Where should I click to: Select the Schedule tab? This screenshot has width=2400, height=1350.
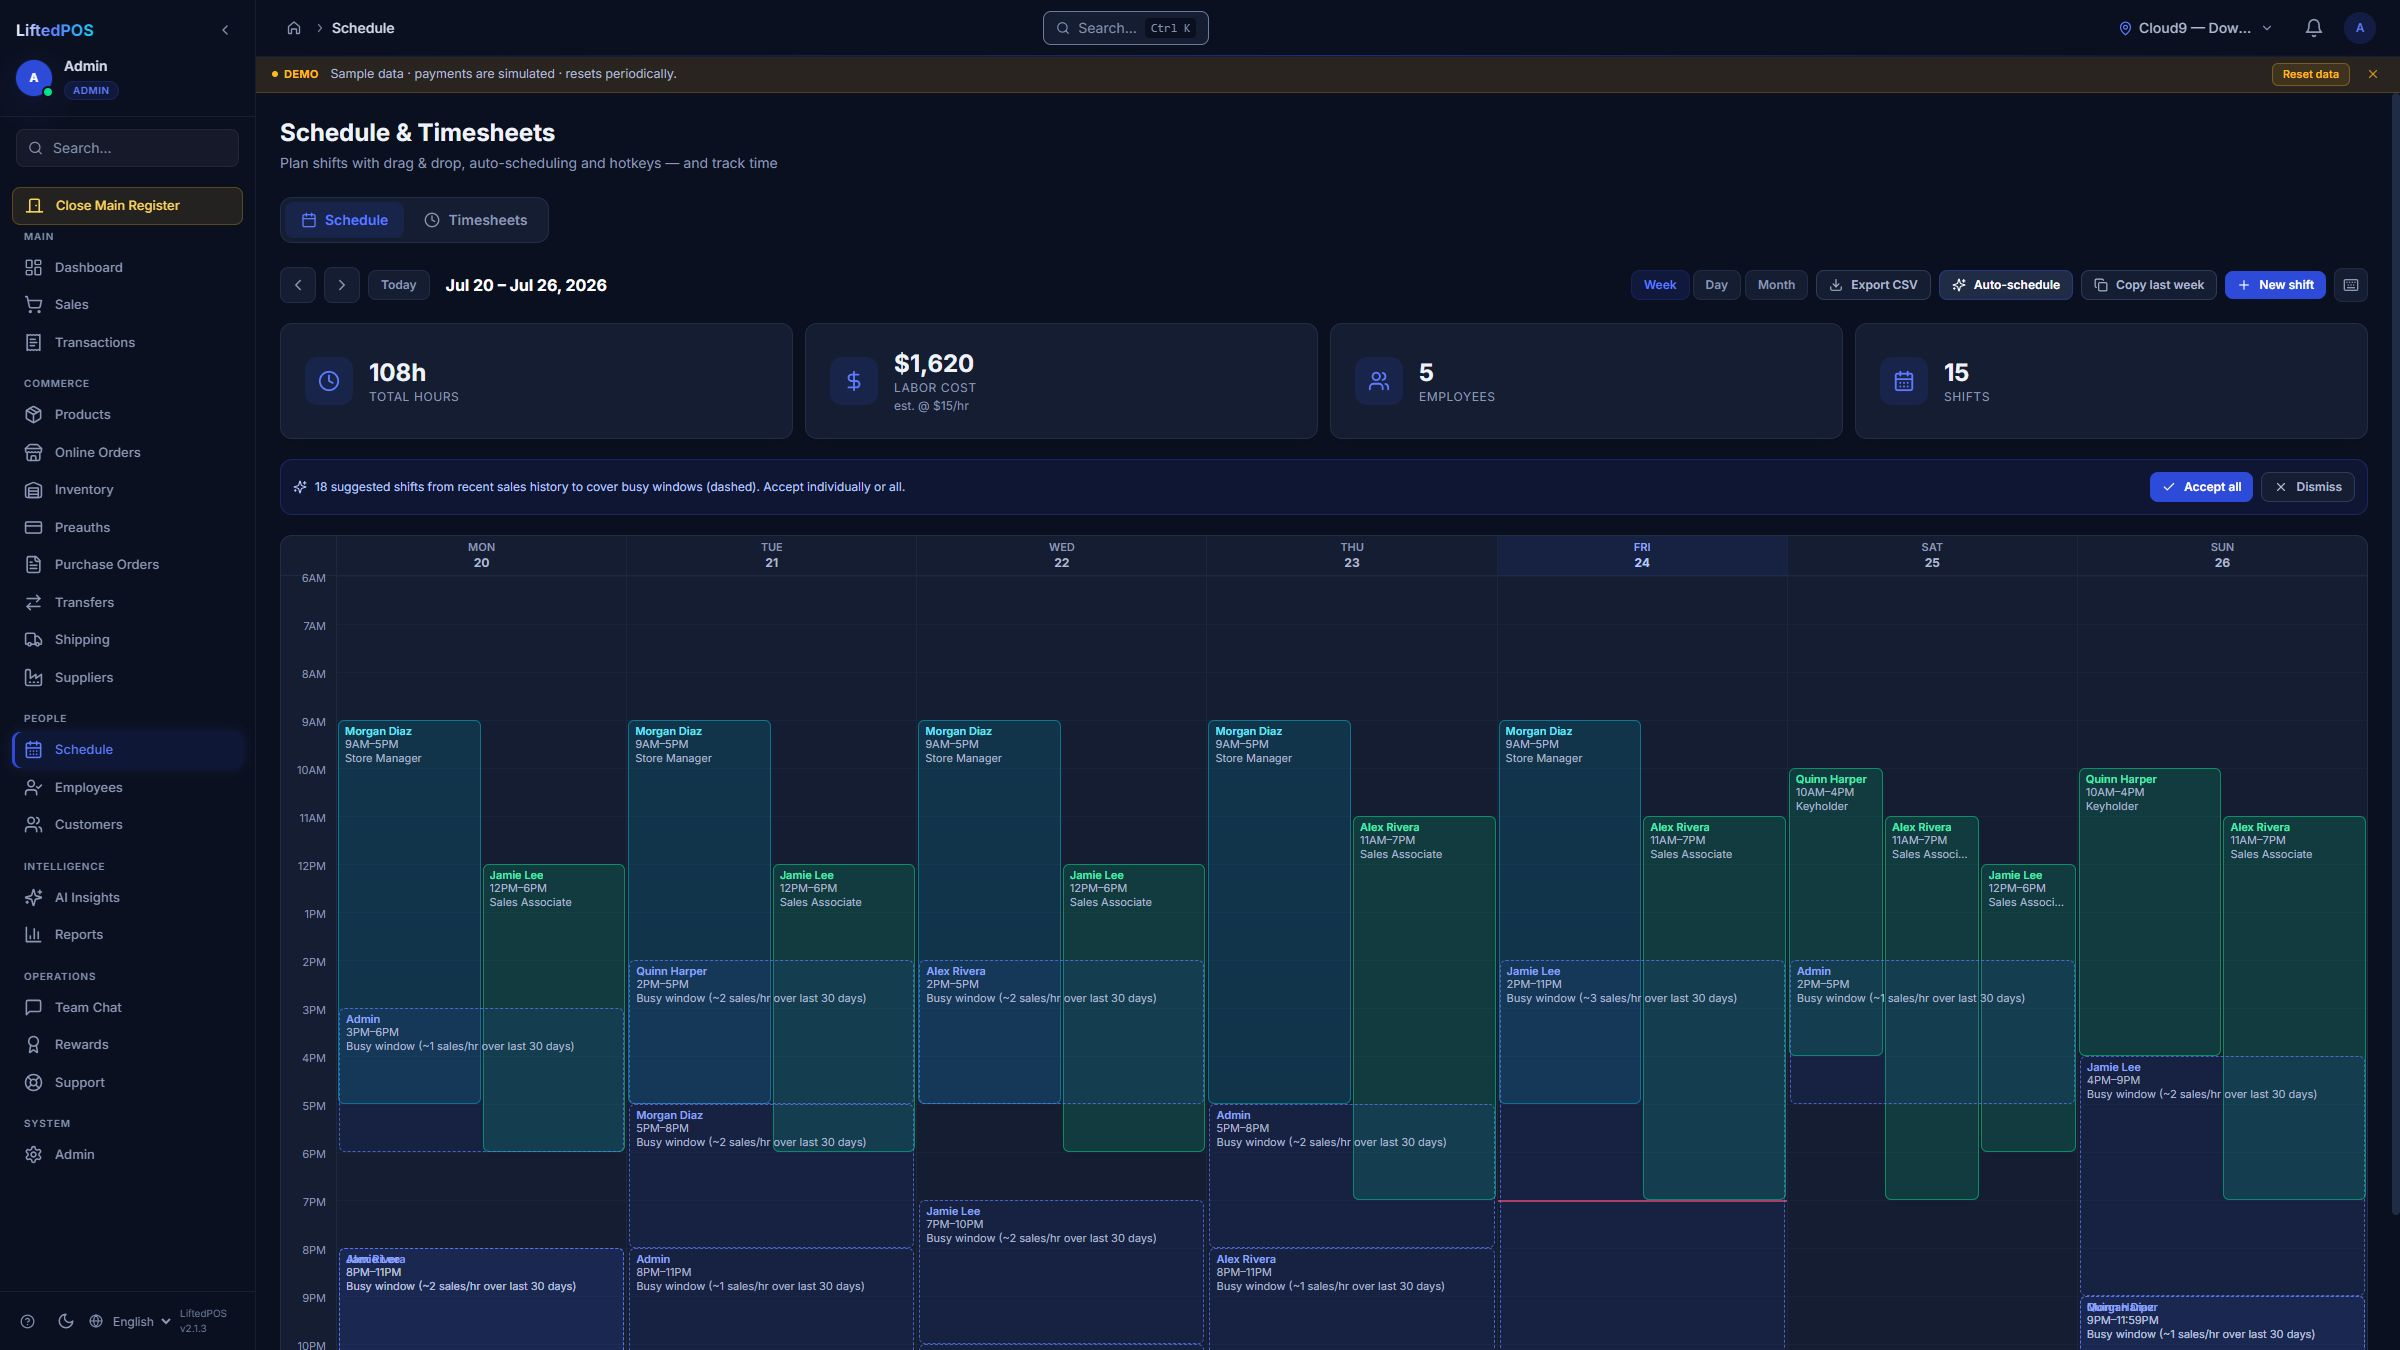[x=345, y=220]
